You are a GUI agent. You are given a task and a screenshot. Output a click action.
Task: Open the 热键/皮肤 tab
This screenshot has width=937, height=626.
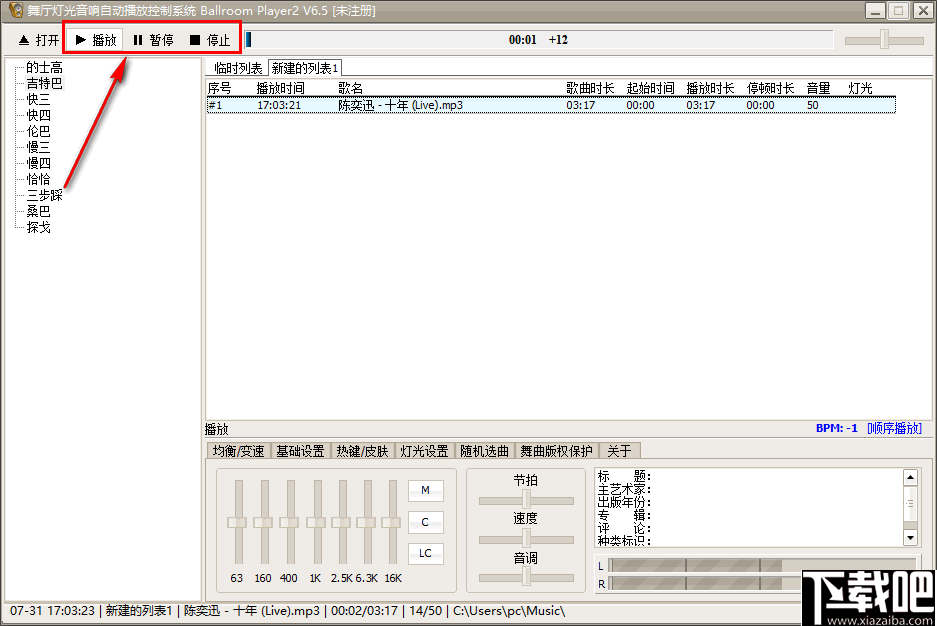pos(362,451)
